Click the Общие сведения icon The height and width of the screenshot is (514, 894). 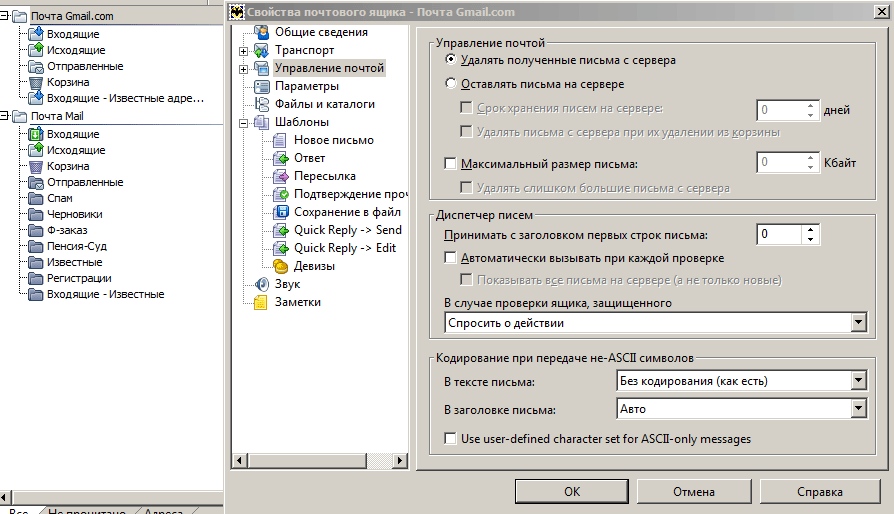(x=261, y=32)
